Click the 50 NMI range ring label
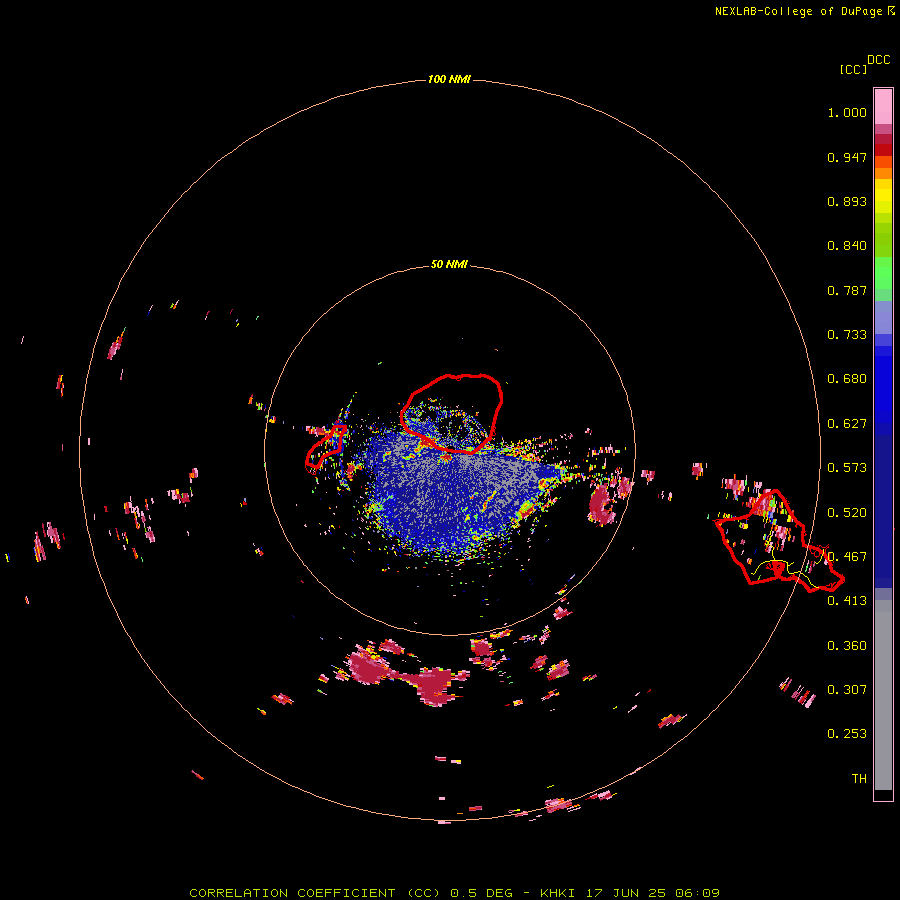 (449, 264)
